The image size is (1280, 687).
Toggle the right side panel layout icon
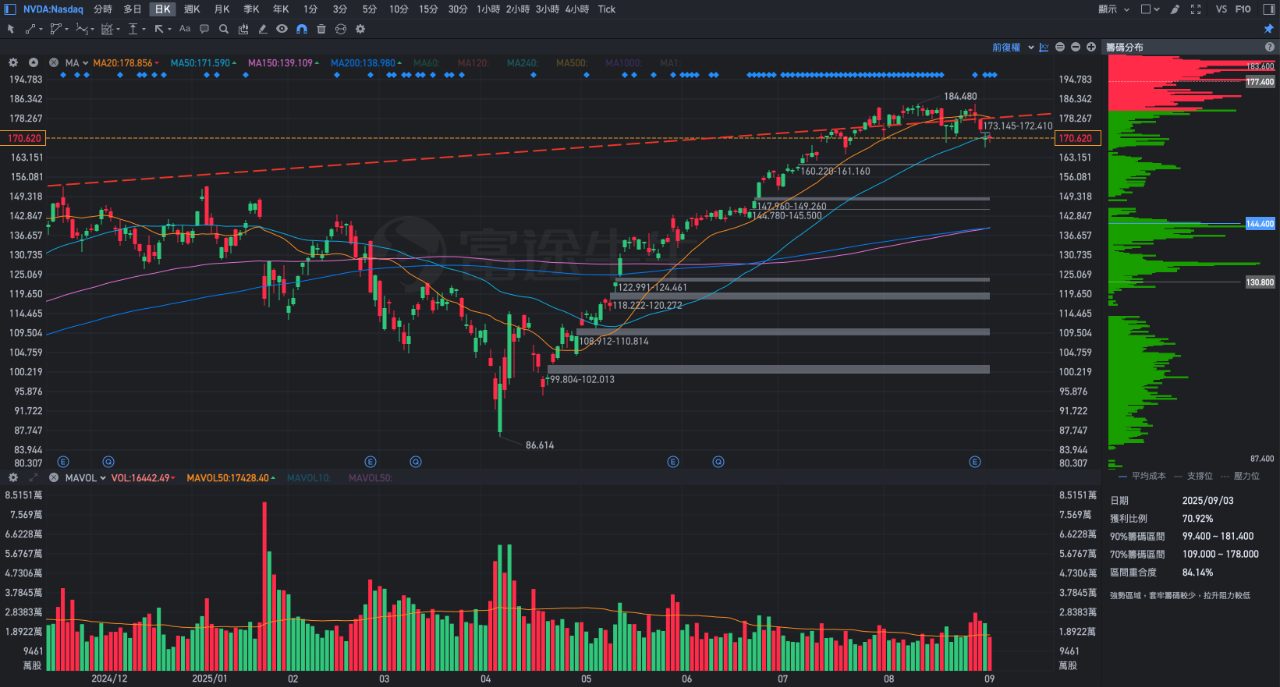tap(1269, 9)
